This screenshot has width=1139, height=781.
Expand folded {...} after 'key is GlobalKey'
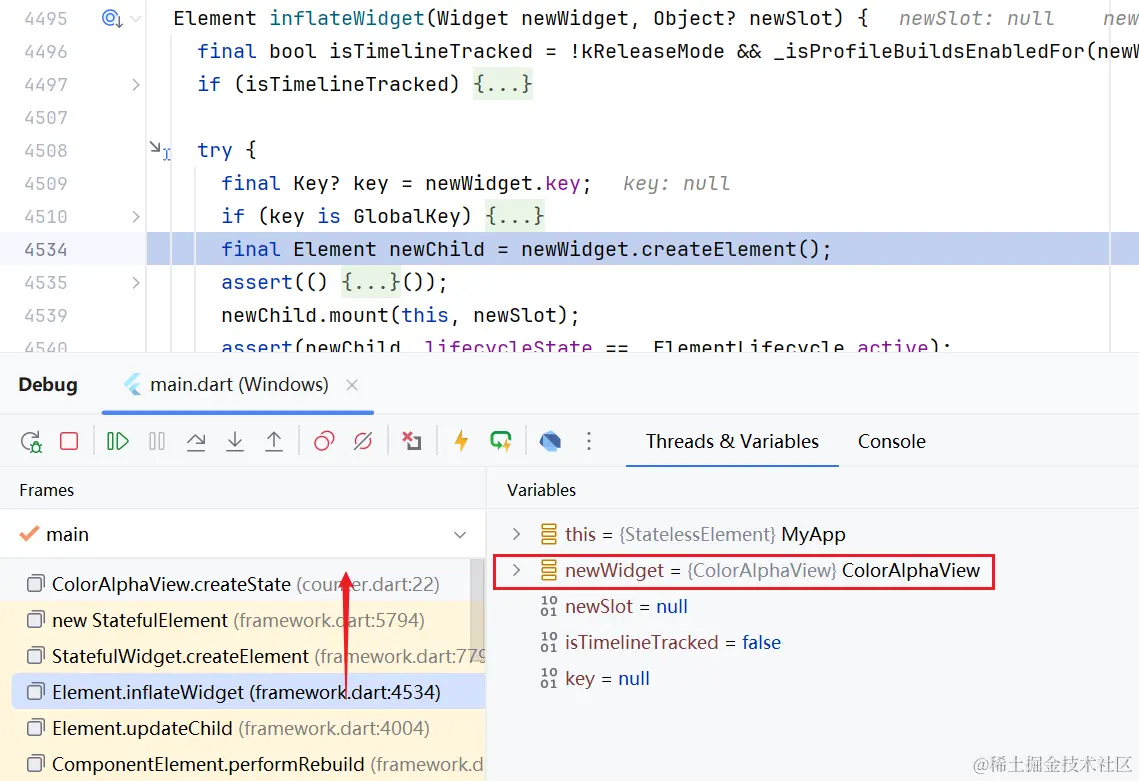pyautogui.click(x=514, y=216)
